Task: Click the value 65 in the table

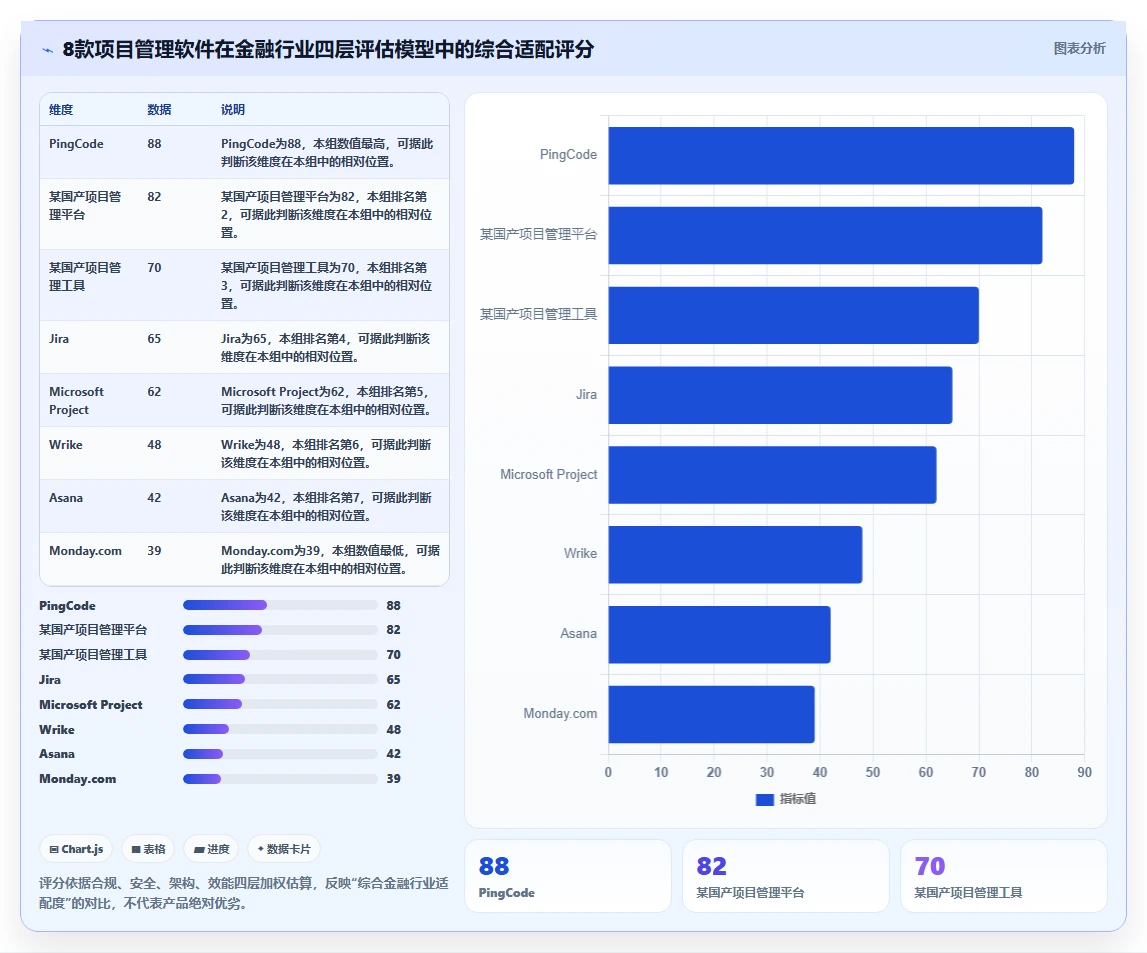Action: 154,339
